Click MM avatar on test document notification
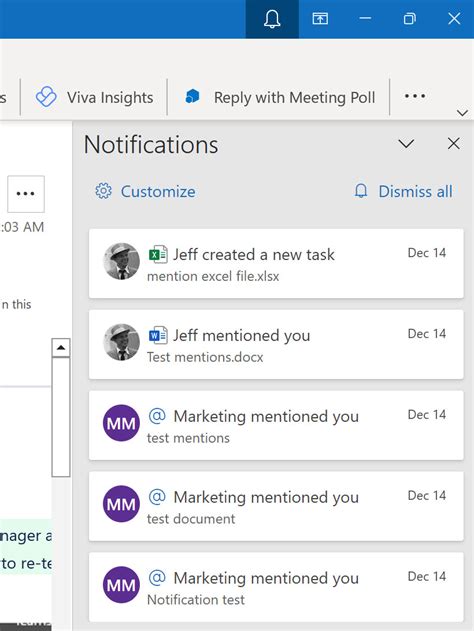This screenshot has height=631, width=474. [122, 504]
